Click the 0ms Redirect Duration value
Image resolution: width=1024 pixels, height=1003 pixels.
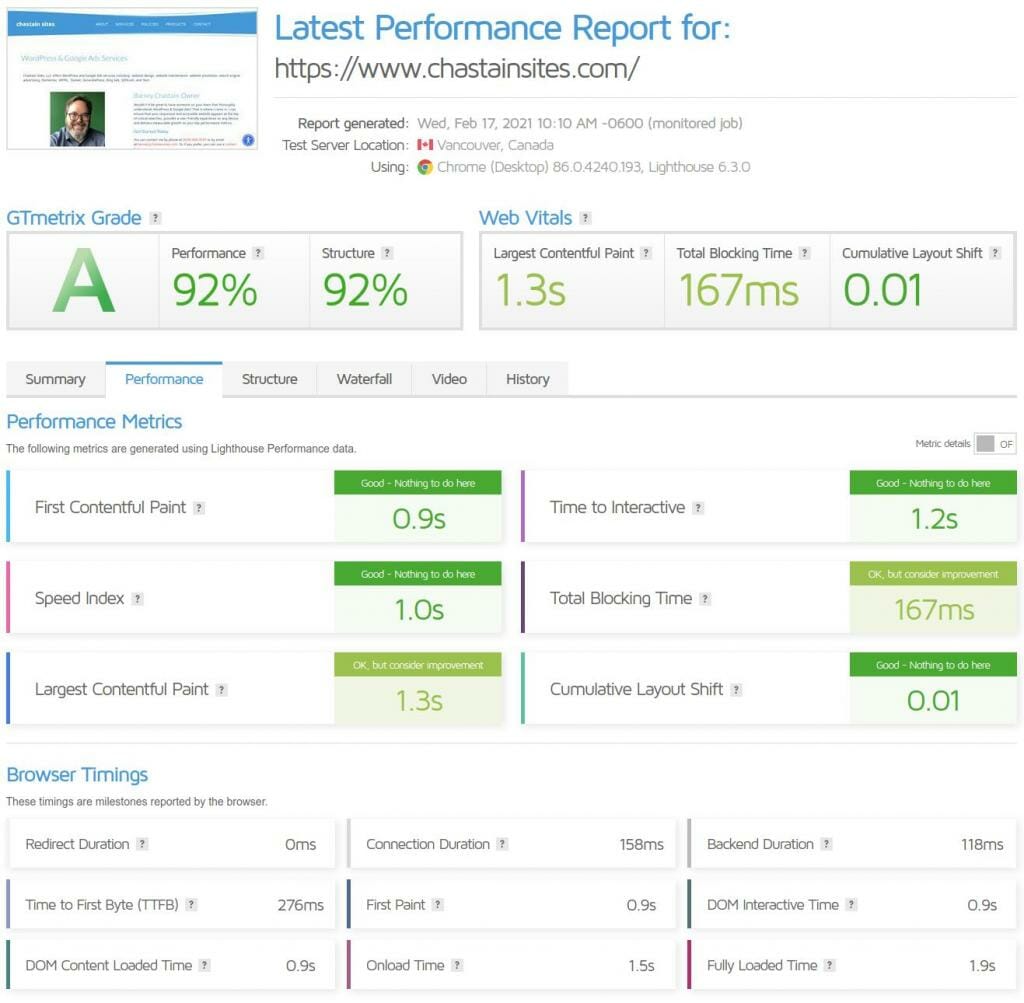coord(300,844)
